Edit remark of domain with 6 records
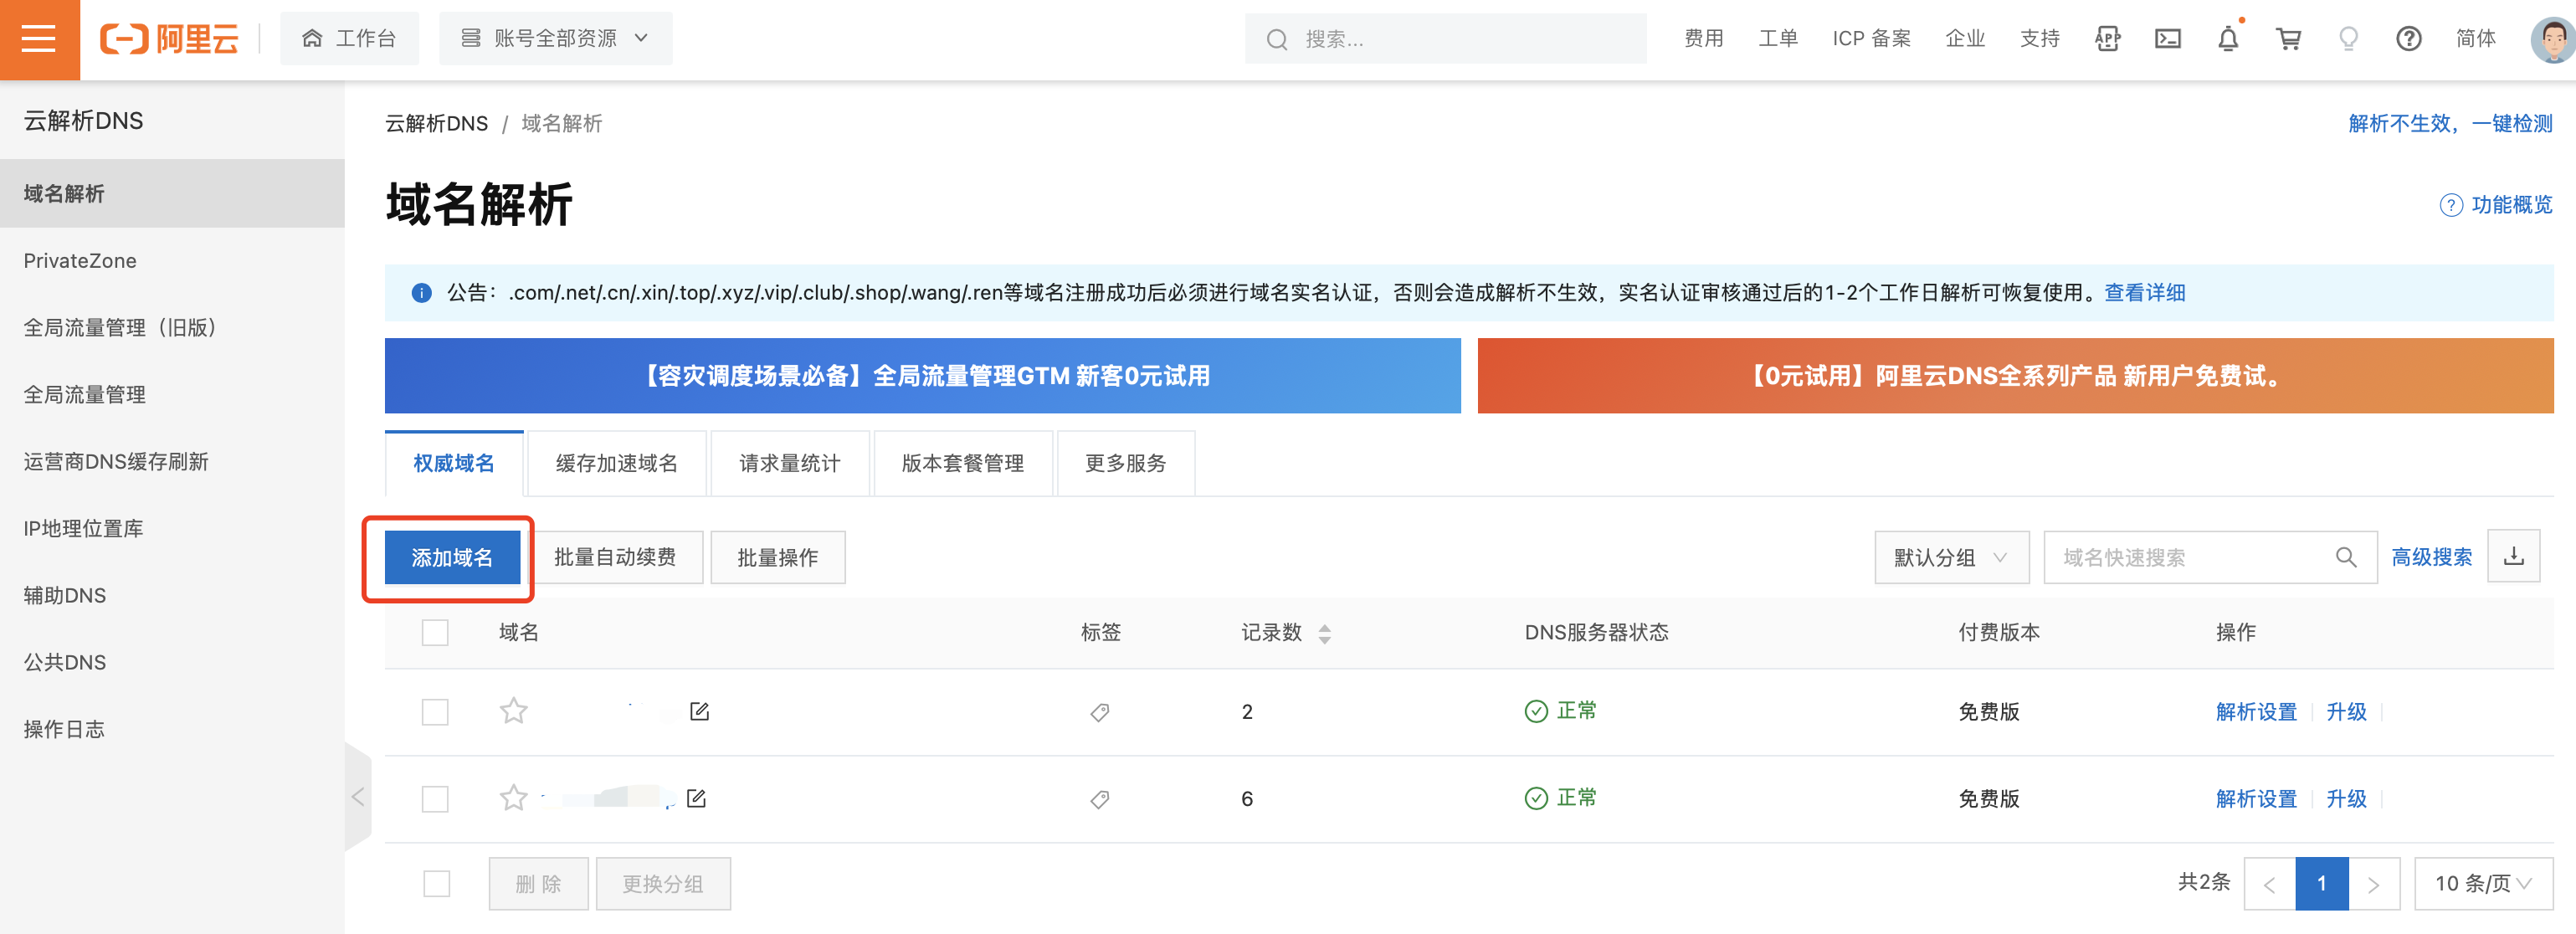The image size is (2576, 934). coord(696,798)
